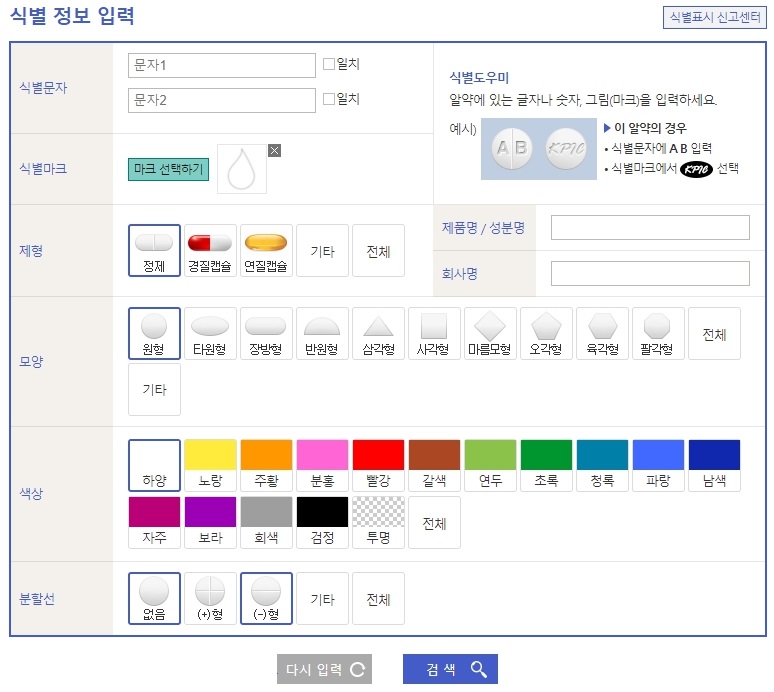Viewport: 774px width, 692px height.
Task: Pick the 빨강 red color
Action: point(378,465)
